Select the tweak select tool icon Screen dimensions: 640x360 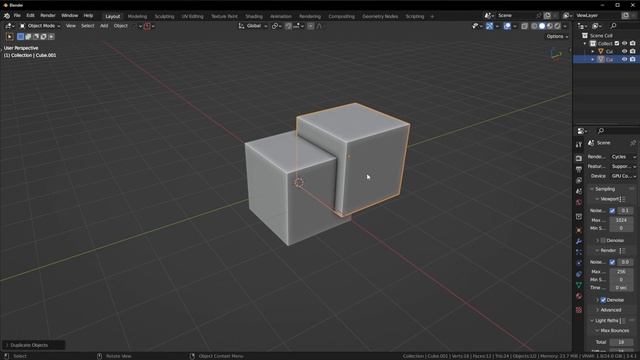click(9, 36)
